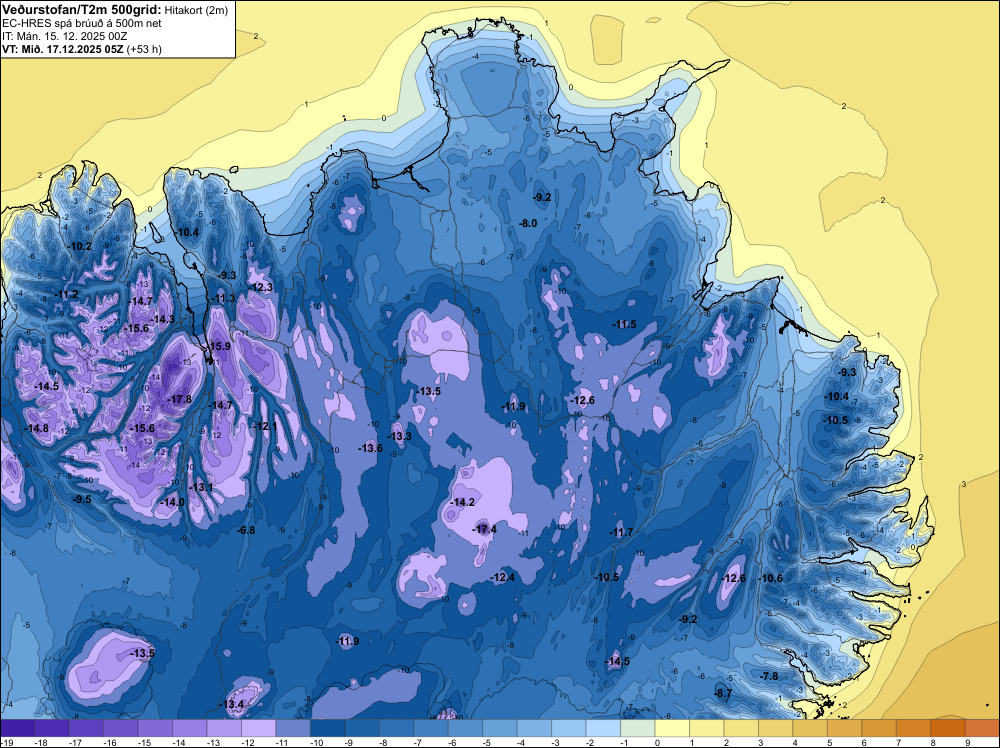Click the -9.5 temperature label
The height and width of the screenshot is (748, 1000).
[82, 500]
